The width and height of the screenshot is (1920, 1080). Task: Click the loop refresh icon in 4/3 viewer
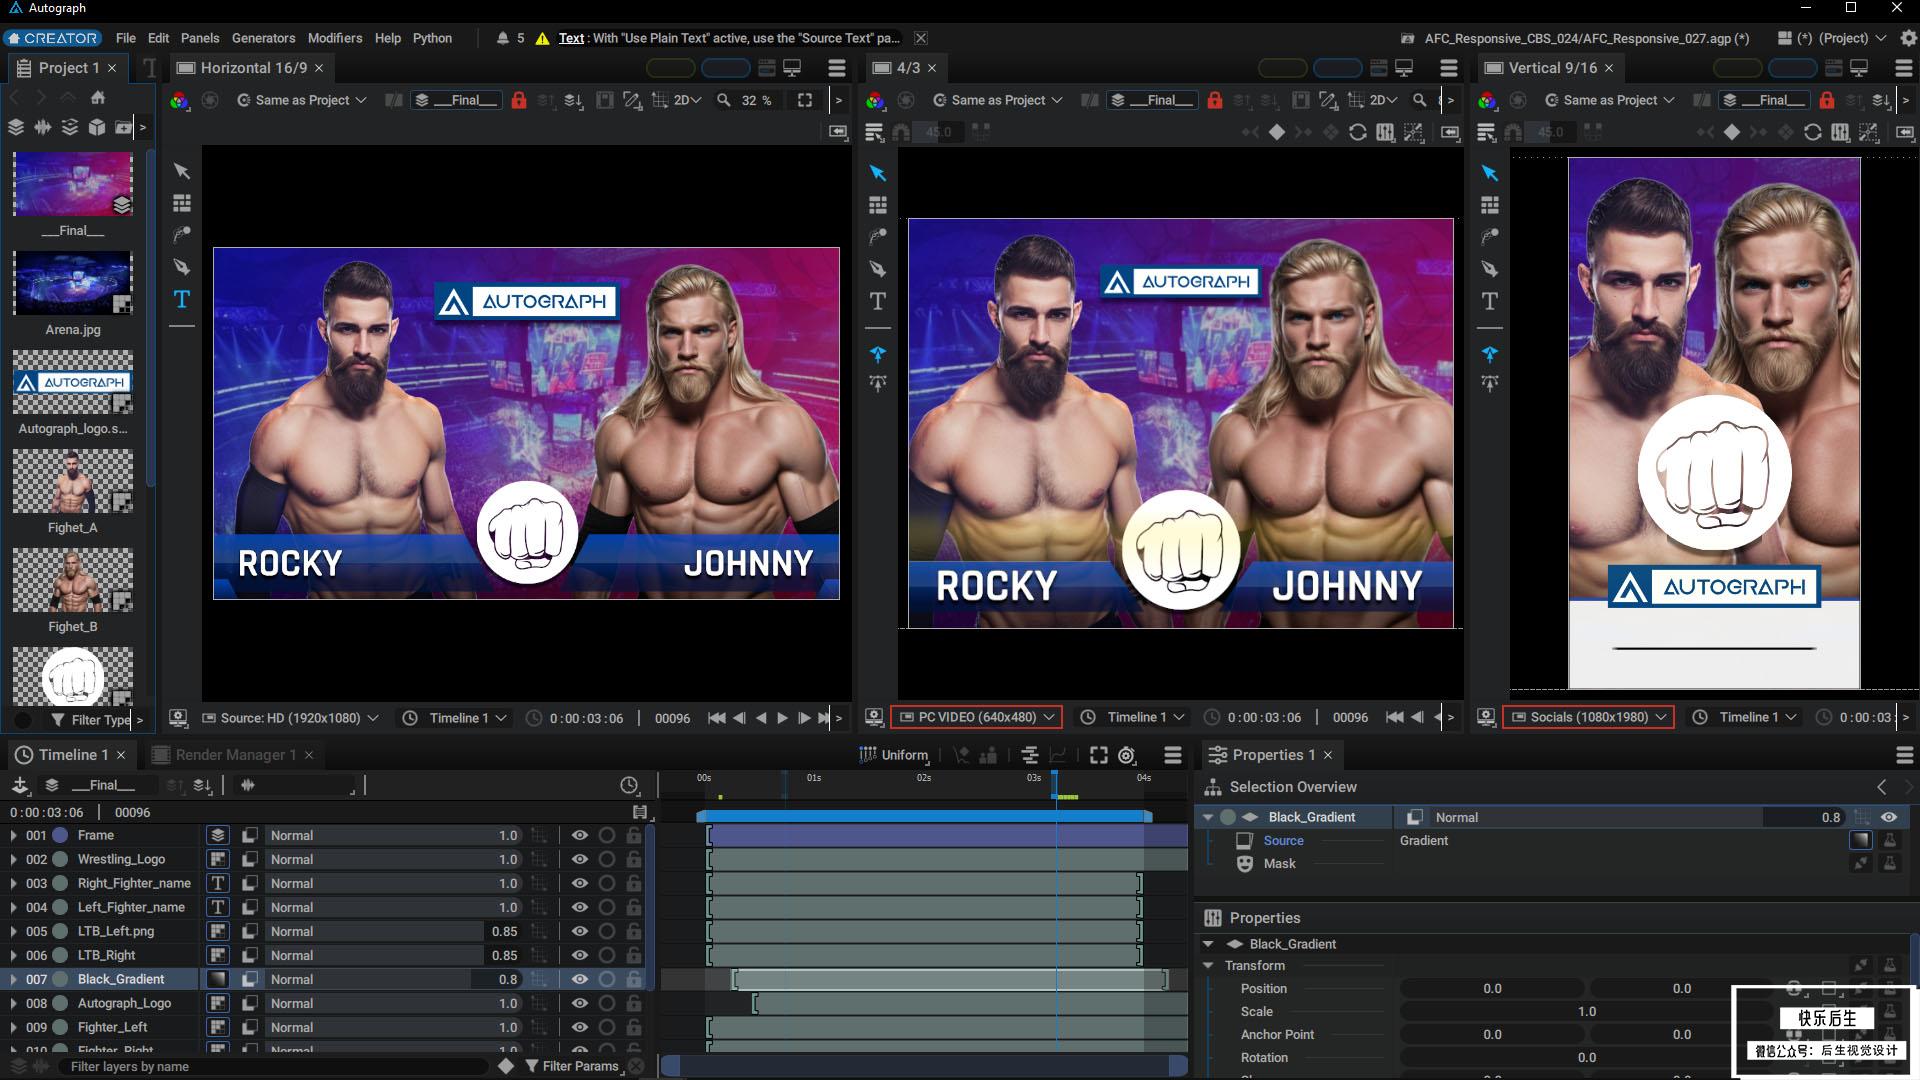(x=1358, y=132)
